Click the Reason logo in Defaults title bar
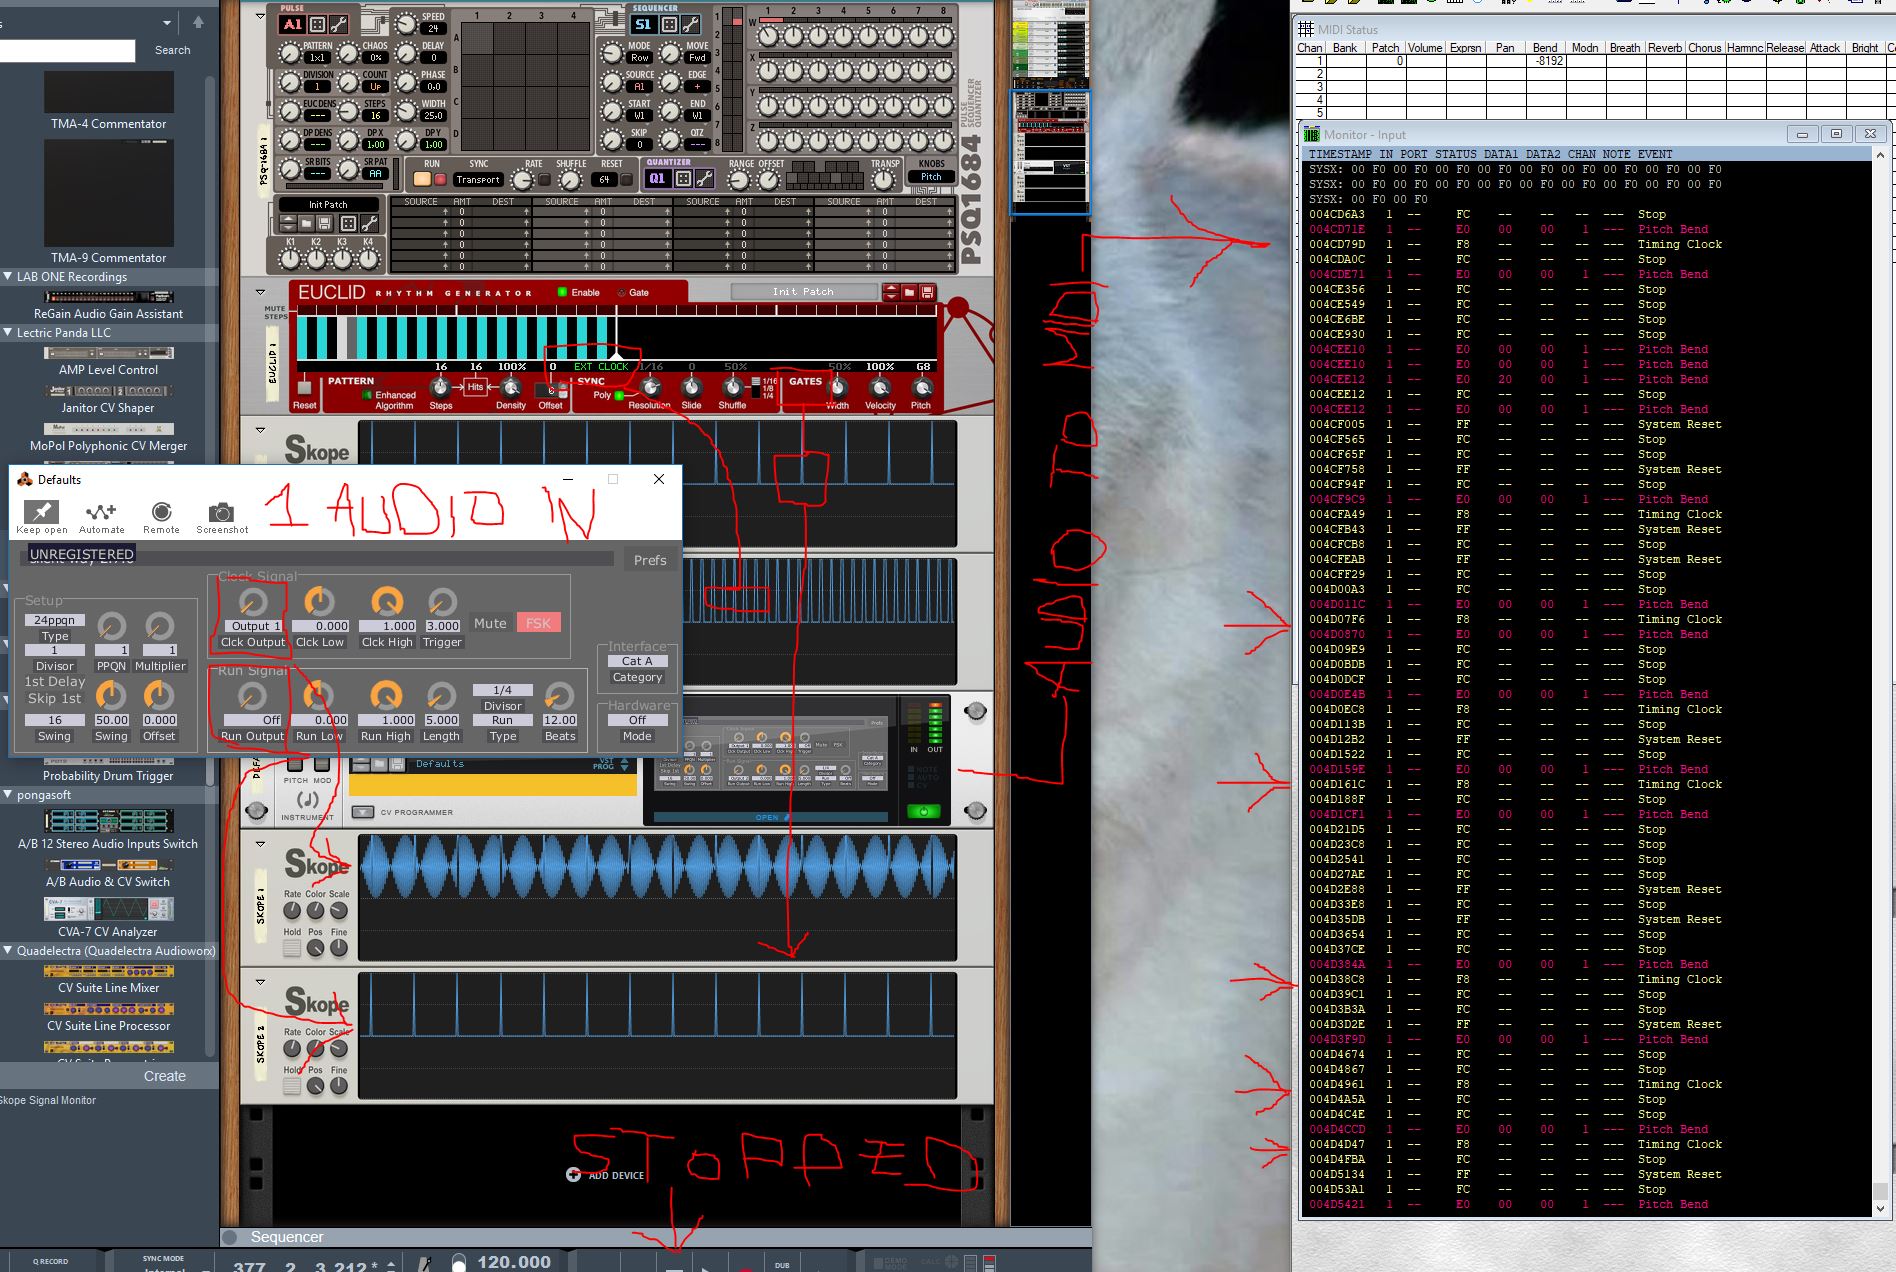The height and width of the screenshot is (1272, 1896). click(x=25, y=479)
